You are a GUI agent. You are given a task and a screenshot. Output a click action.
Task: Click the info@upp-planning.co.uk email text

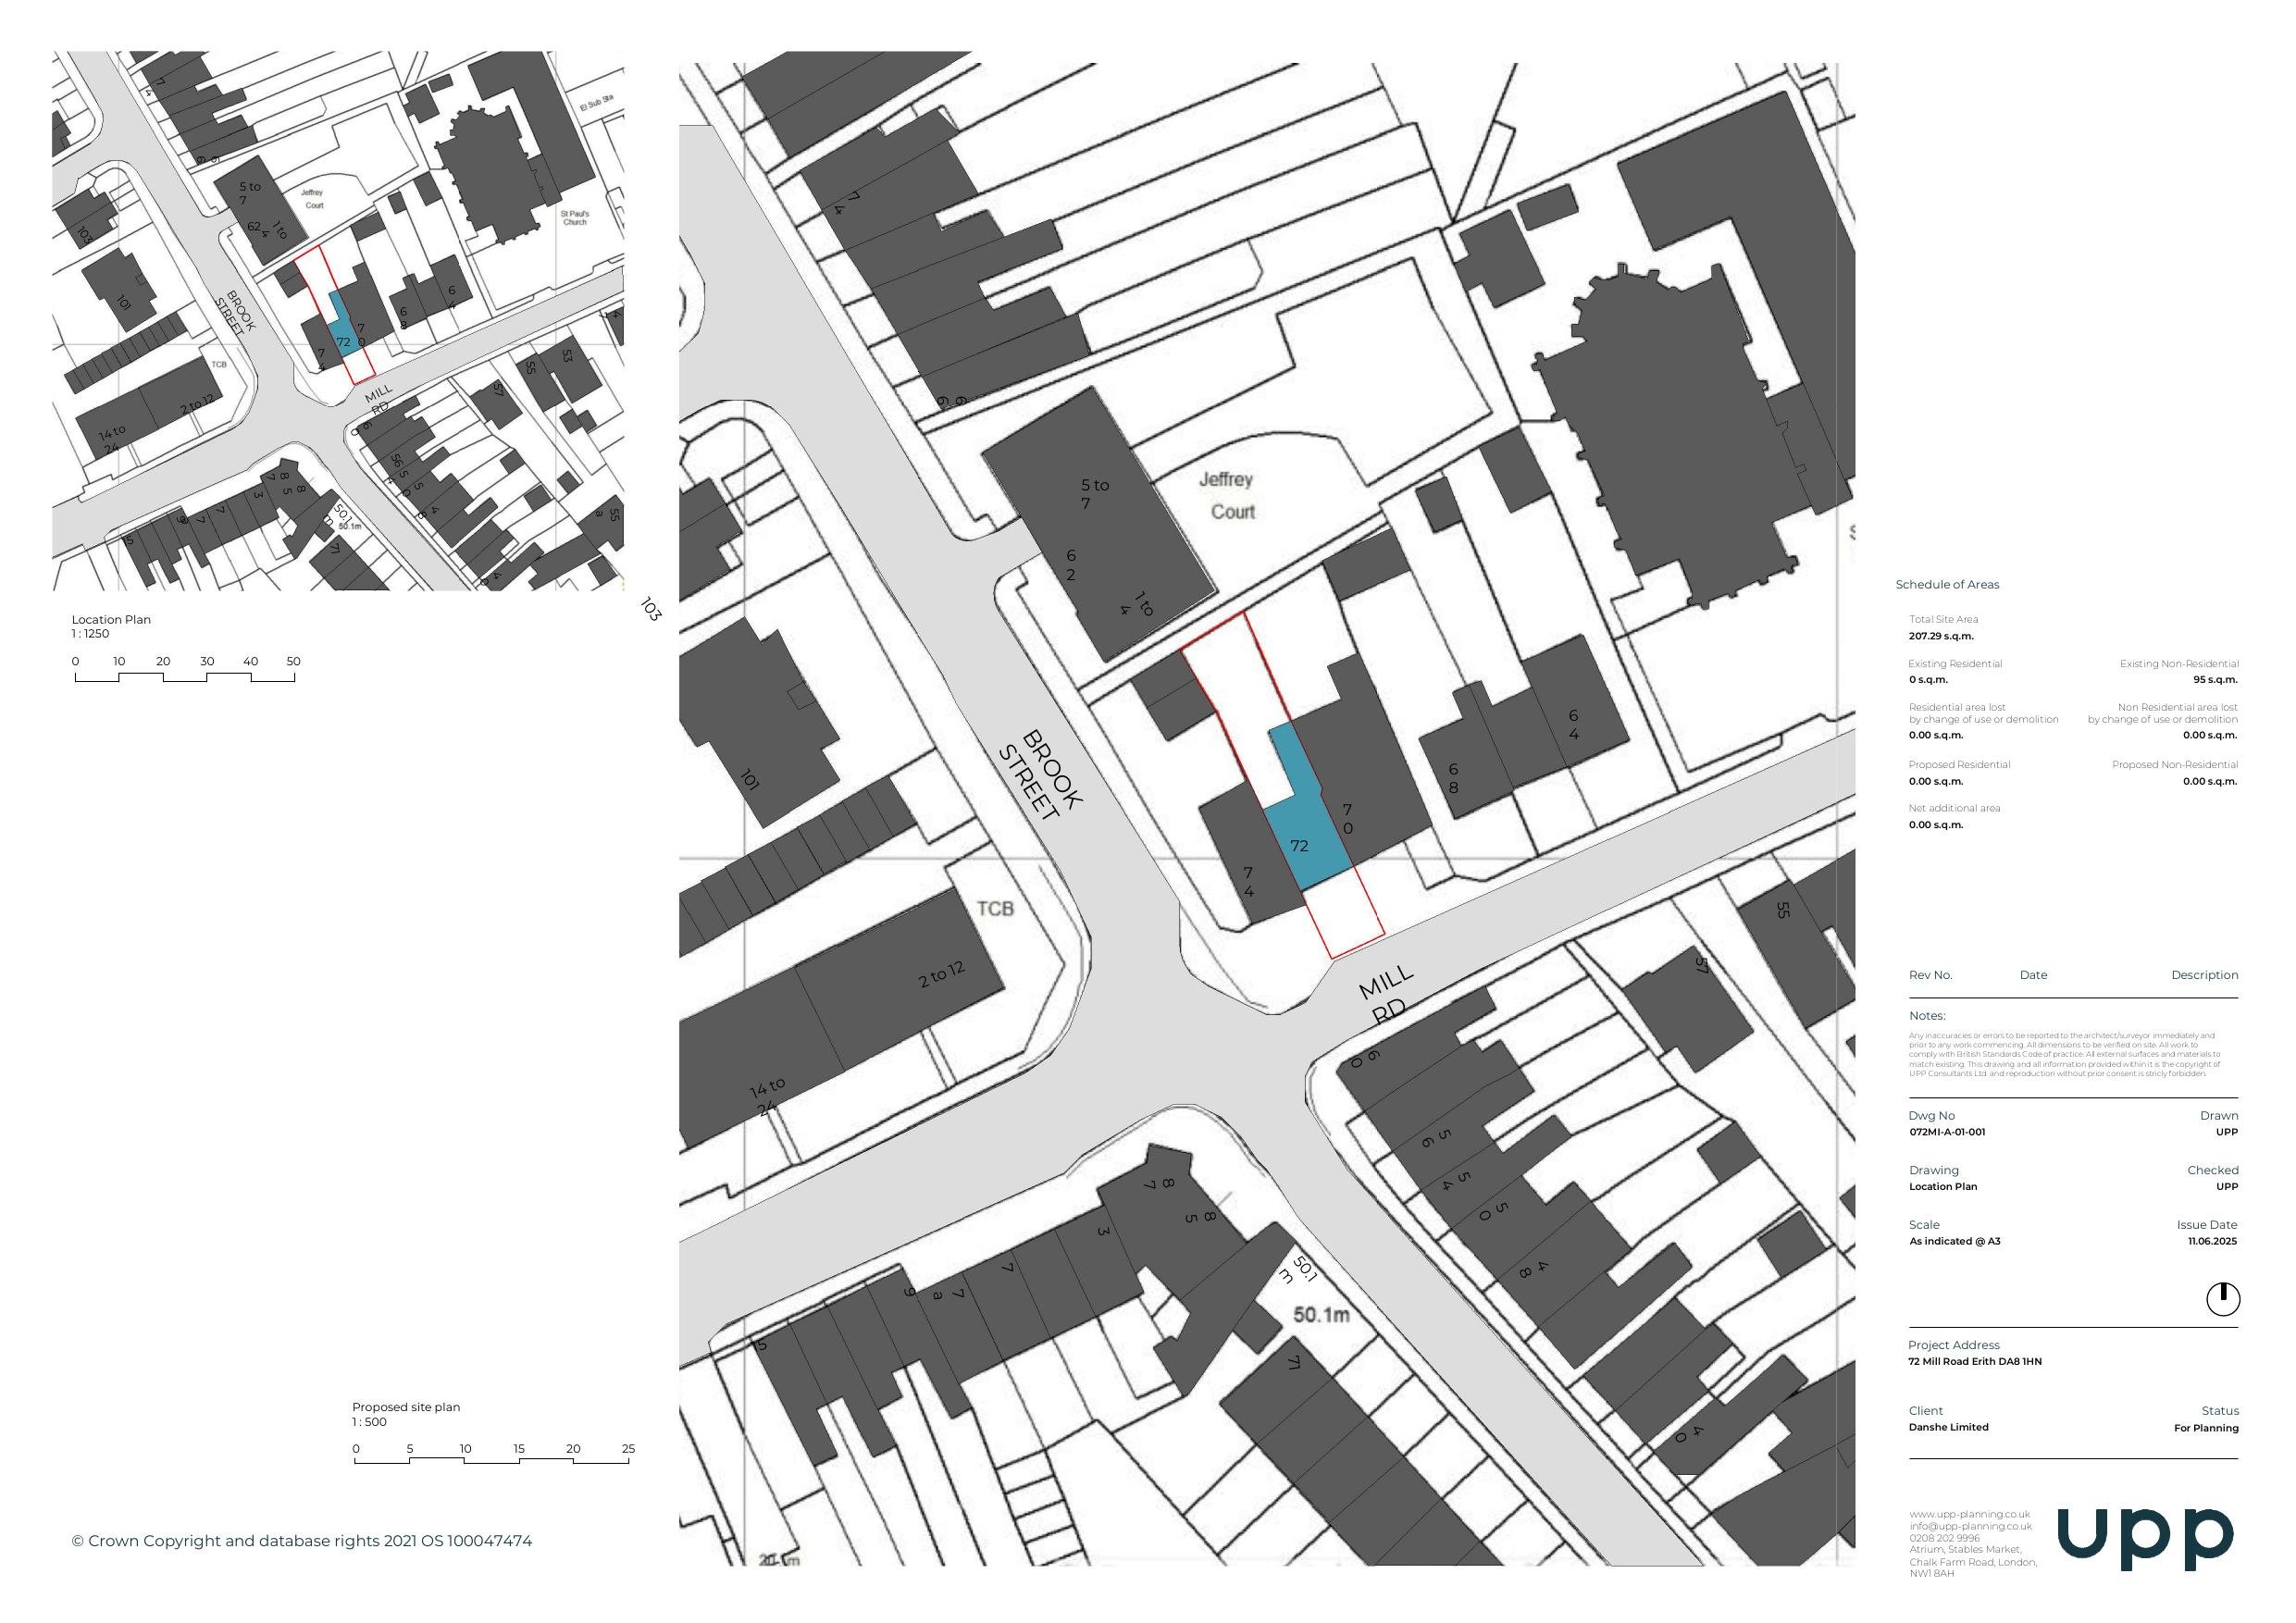1970,1526
